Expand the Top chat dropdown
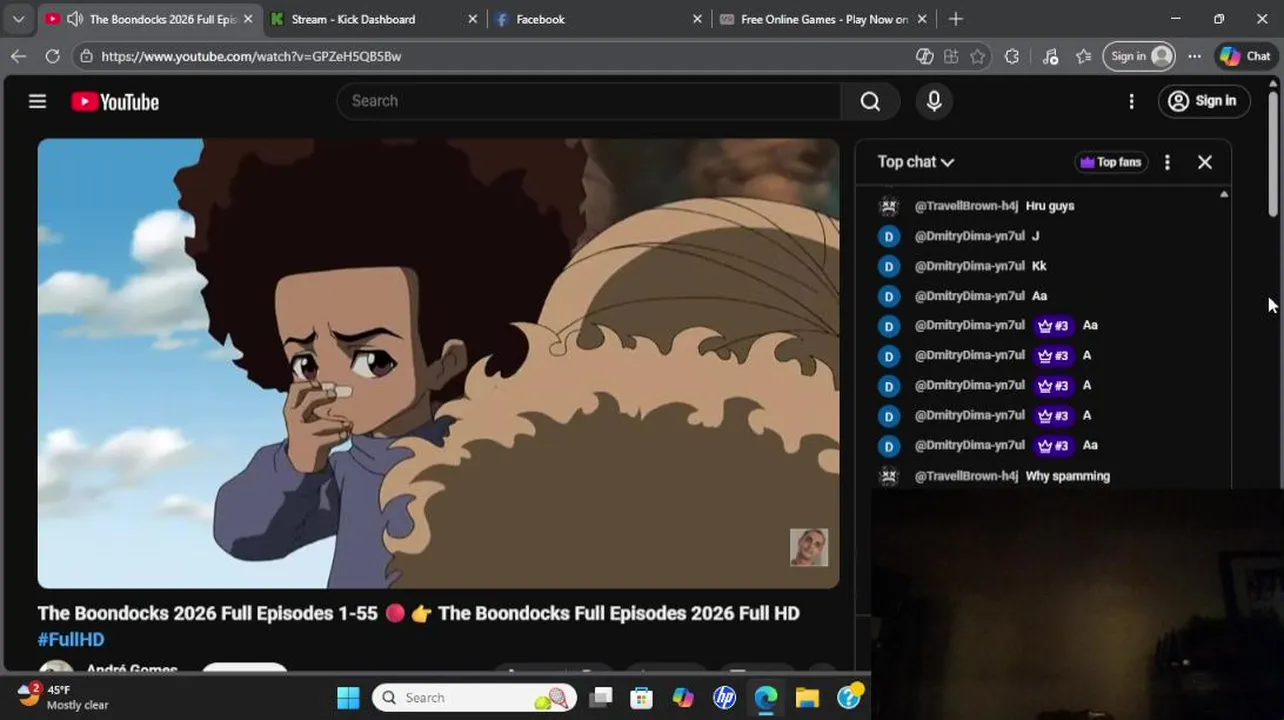 [915, 162]
